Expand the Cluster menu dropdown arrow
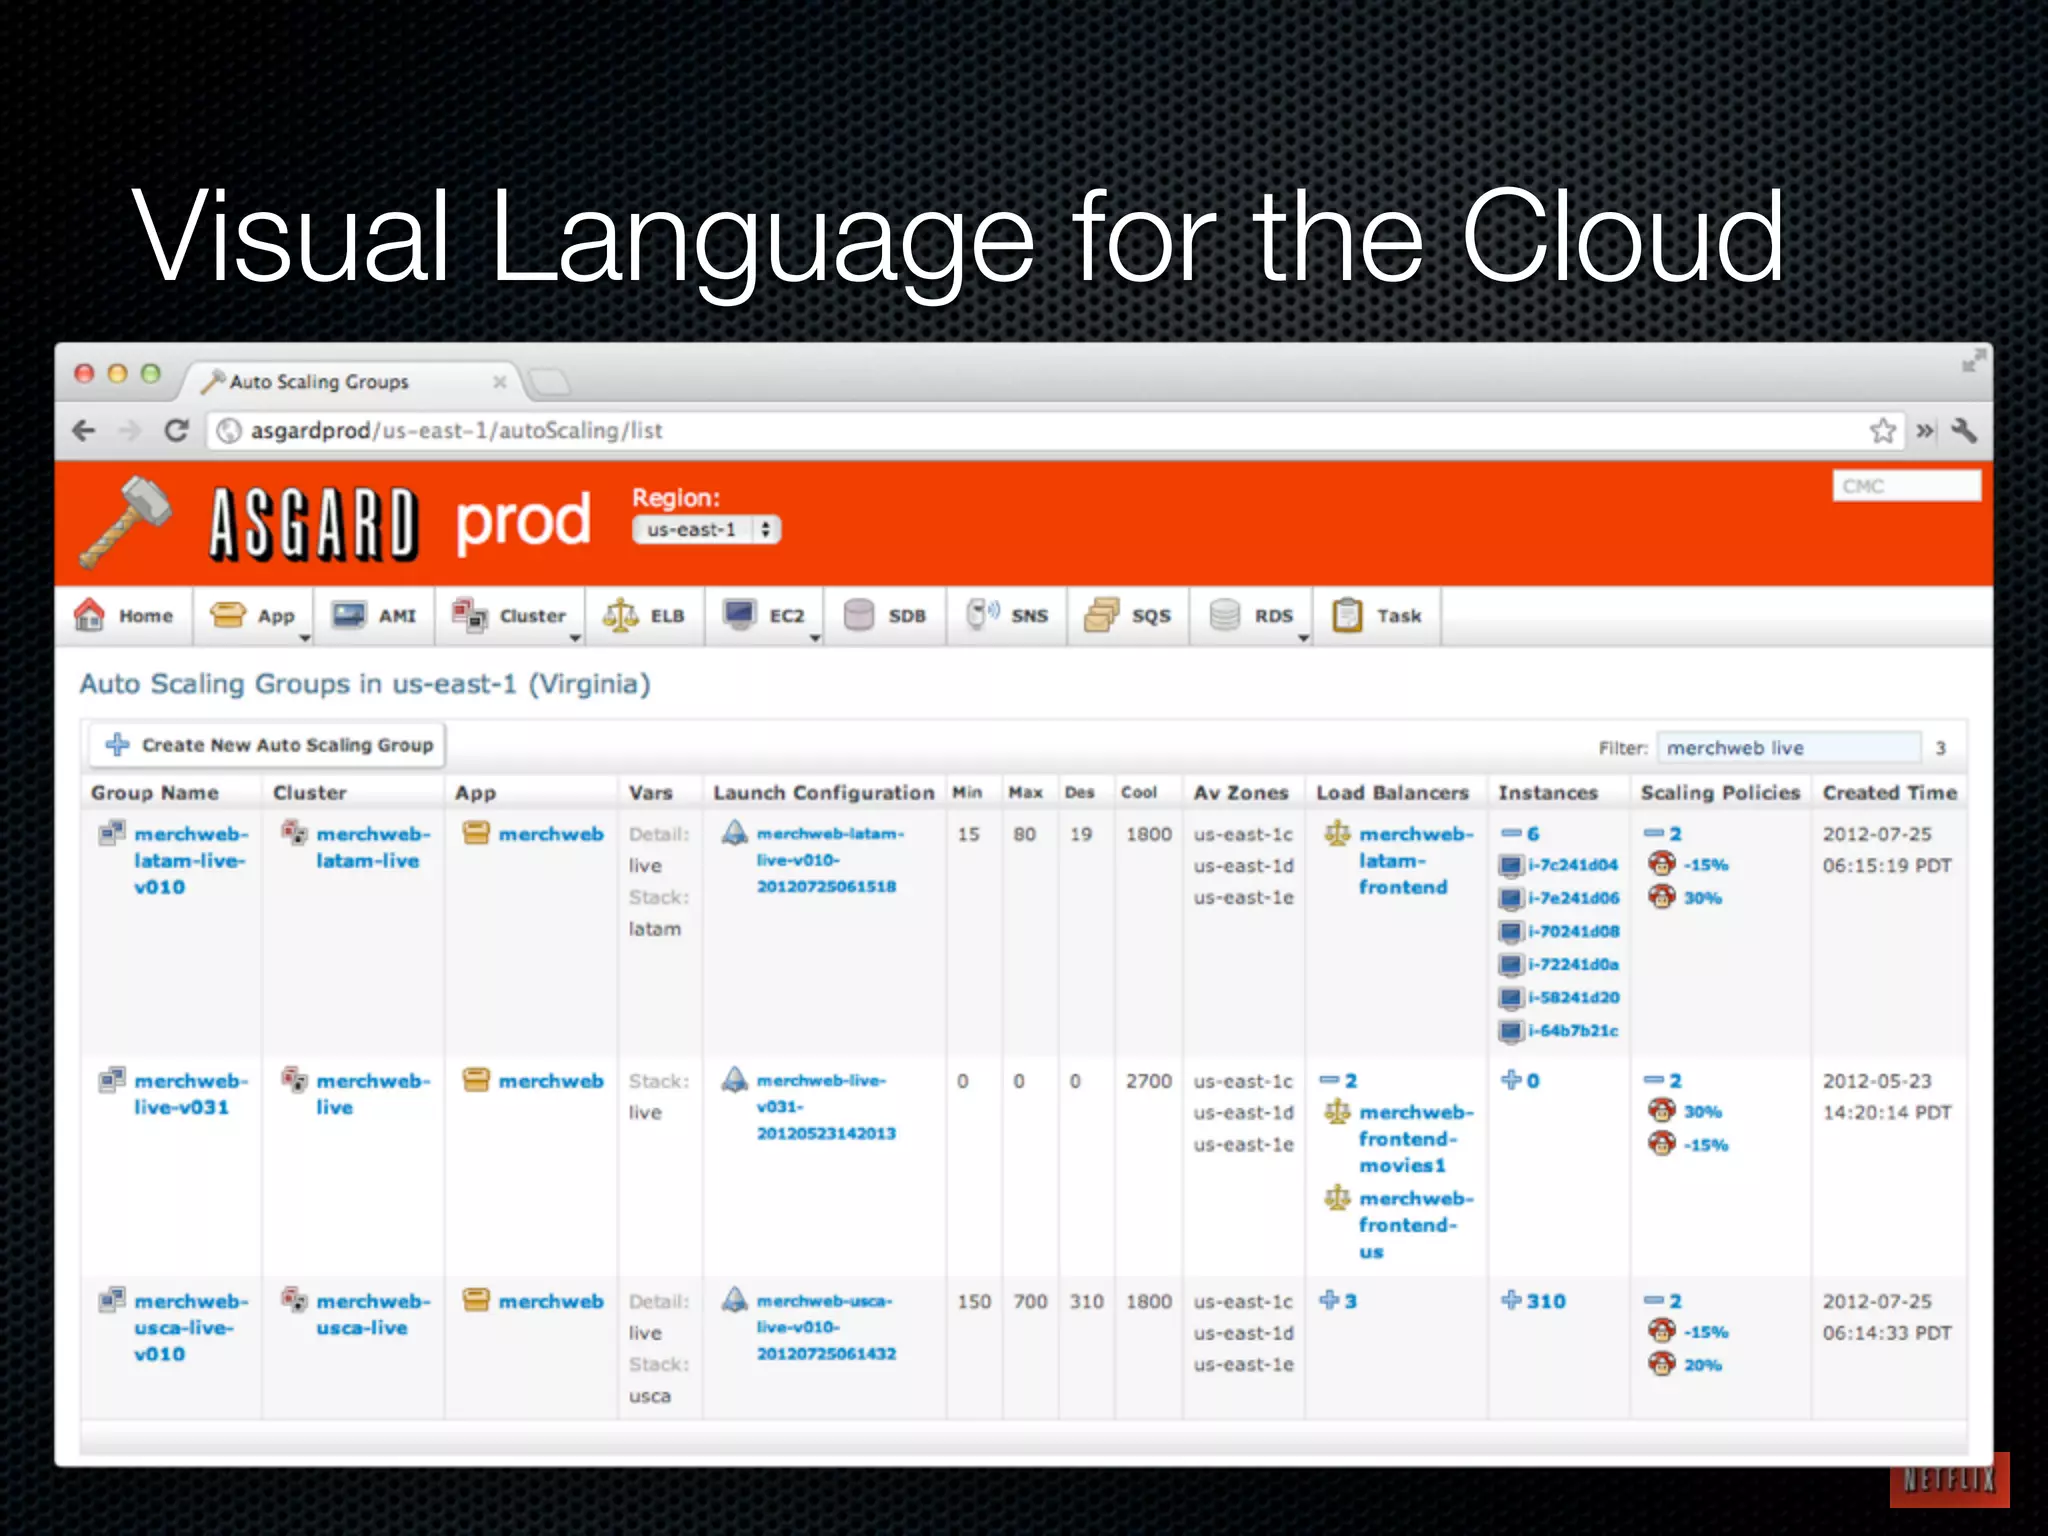Screen dimensions: 2048x1536 click(x=575, y=638)
